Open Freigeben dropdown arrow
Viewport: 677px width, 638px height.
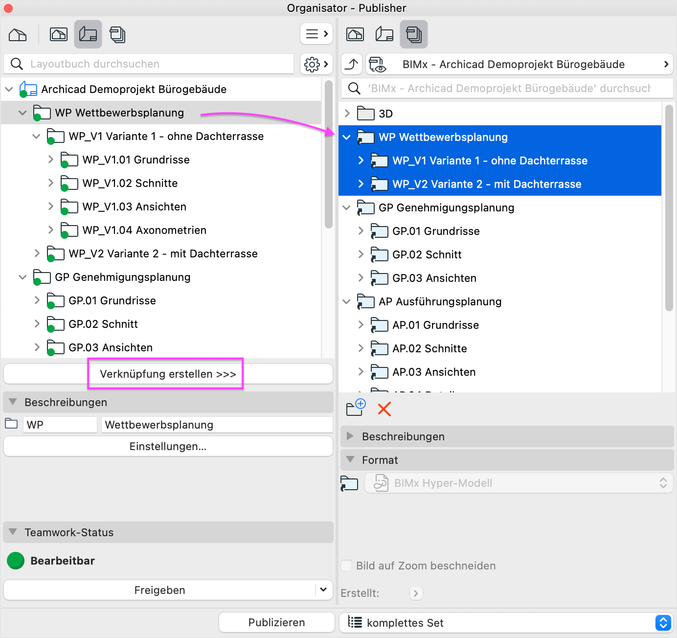323,590
